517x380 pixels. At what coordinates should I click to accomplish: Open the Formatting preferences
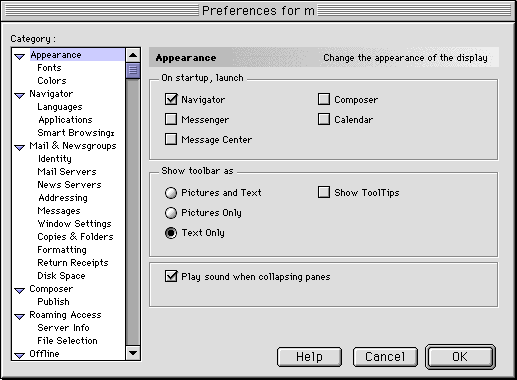(62, 250)
